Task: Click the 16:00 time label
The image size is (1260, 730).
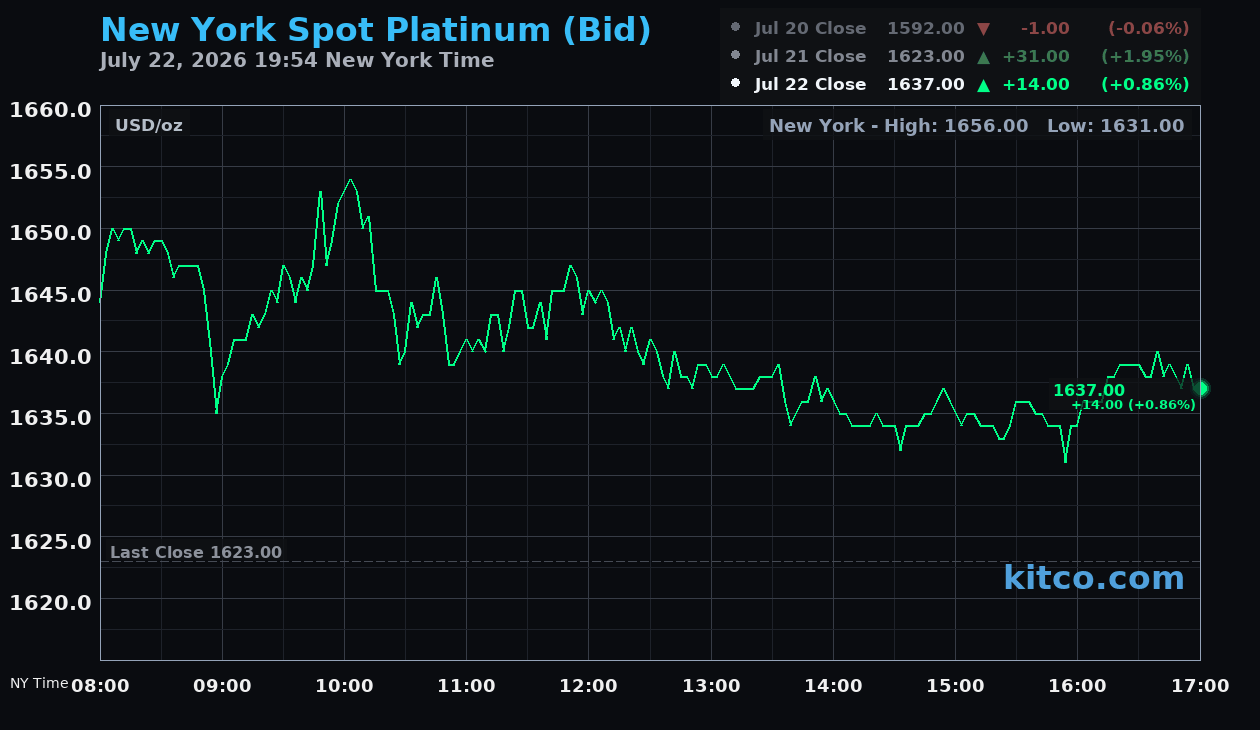Action: (x=1078, y=686)
